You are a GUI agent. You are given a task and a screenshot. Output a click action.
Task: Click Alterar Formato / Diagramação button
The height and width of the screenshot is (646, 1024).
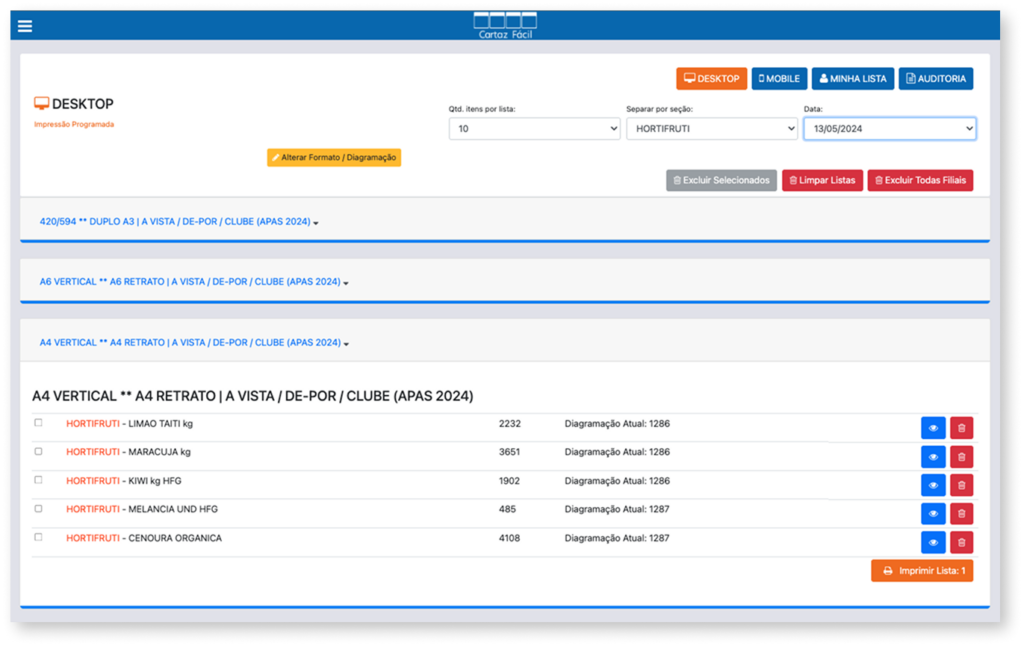(334, 158)
